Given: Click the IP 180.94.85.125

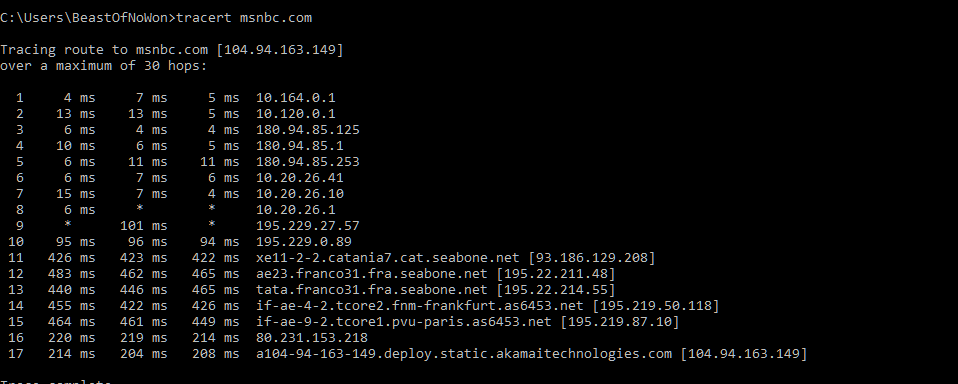Looking at the screenshot, I should point(308,129).
